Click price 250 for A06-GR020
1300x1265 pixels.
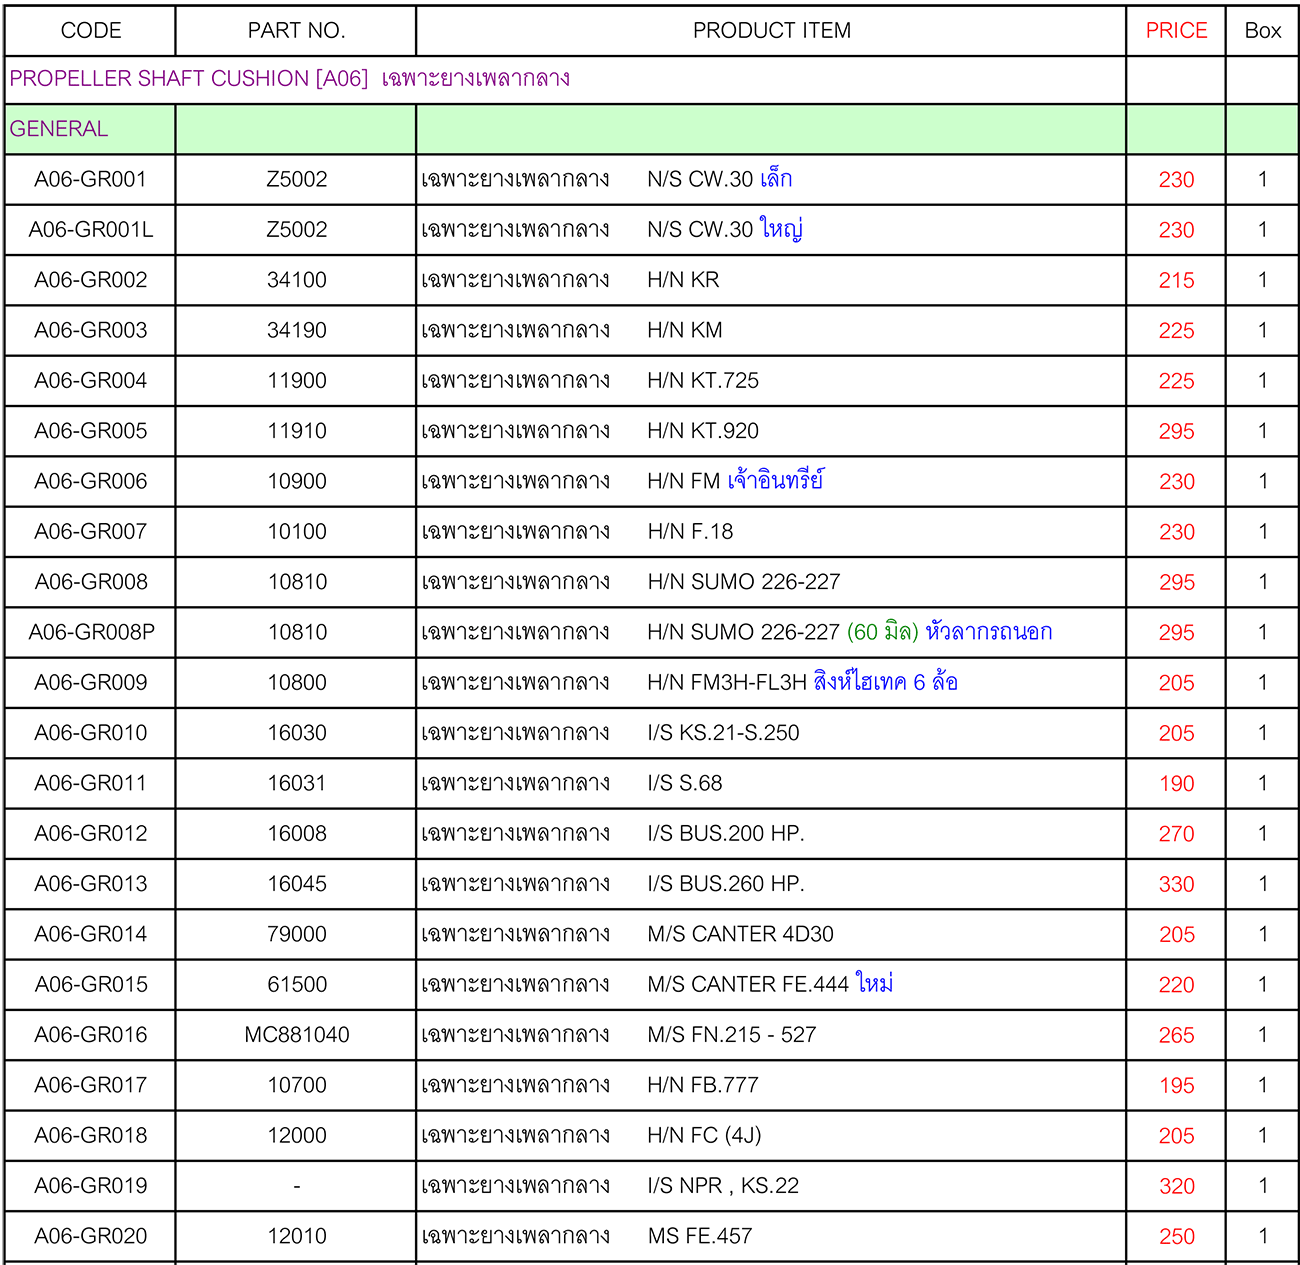pos(1176,1237)
